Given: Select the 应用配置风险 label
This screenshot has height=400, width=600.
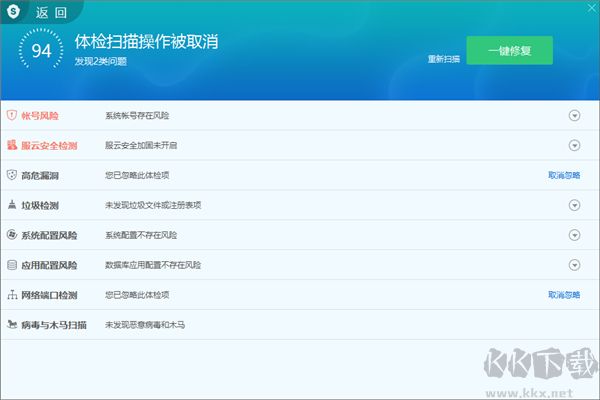Looking at the screenshot, I should pyautogui.click(x=49, y=265).
